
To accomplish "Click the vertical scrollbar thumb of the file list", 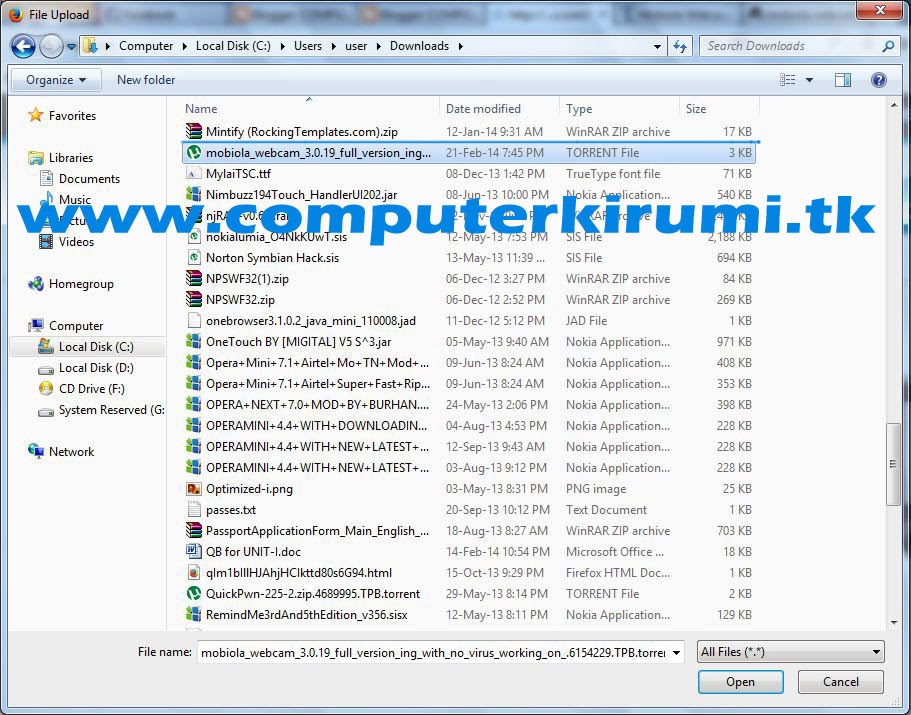I will [x=894, y=464].
